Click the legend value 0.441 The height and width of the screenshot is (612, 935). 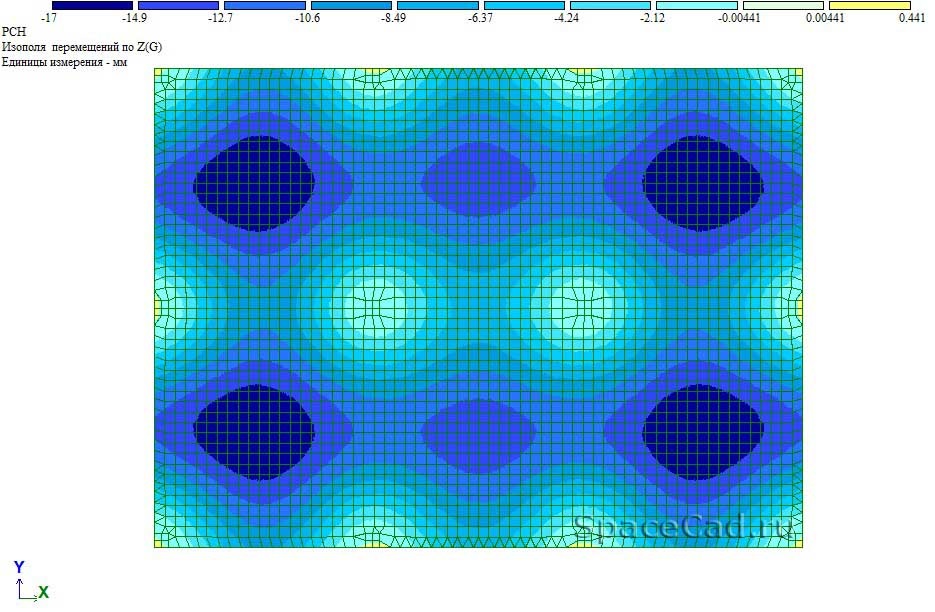click(x=912, y=18)
